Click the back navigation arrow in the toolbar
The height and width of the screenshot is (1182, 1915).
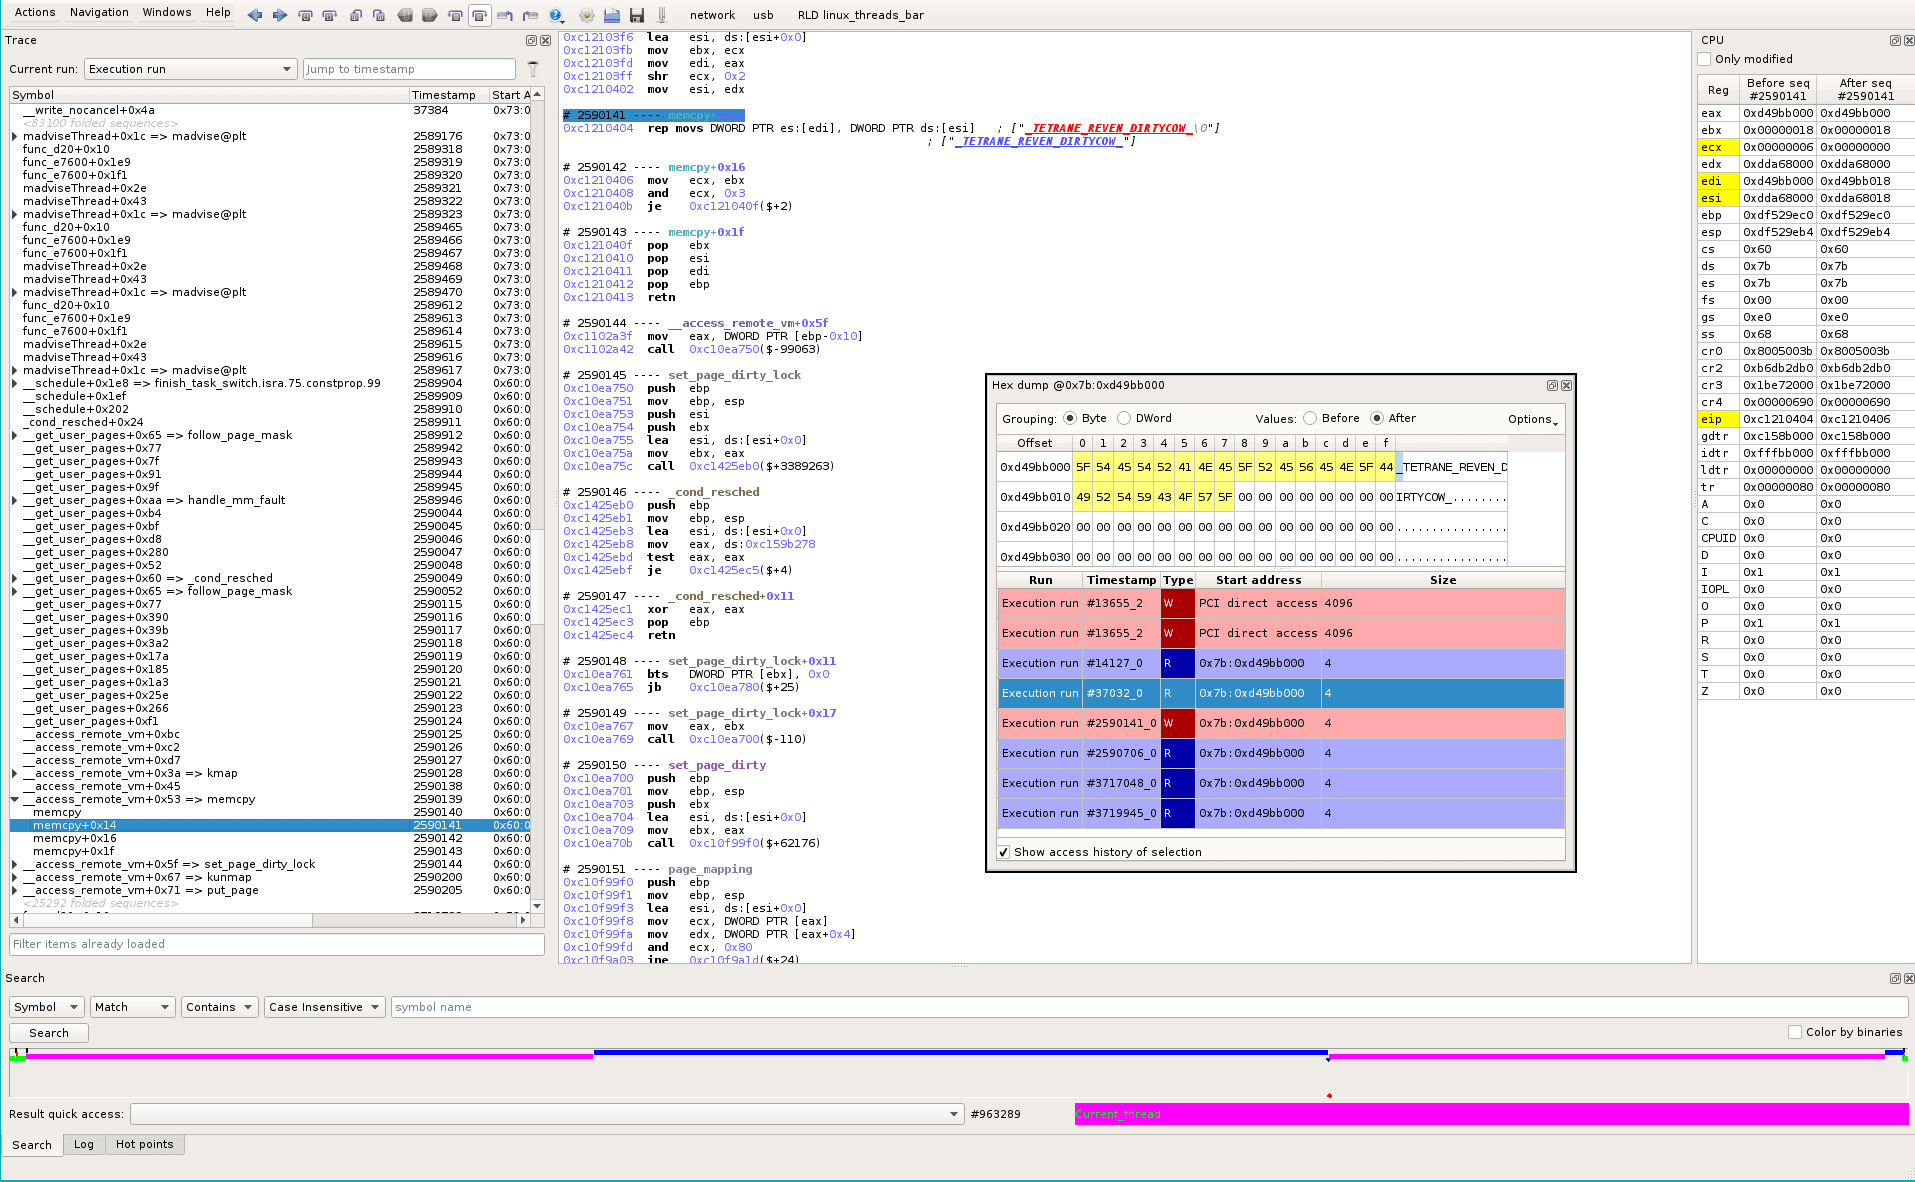click(x=254, y=15)
